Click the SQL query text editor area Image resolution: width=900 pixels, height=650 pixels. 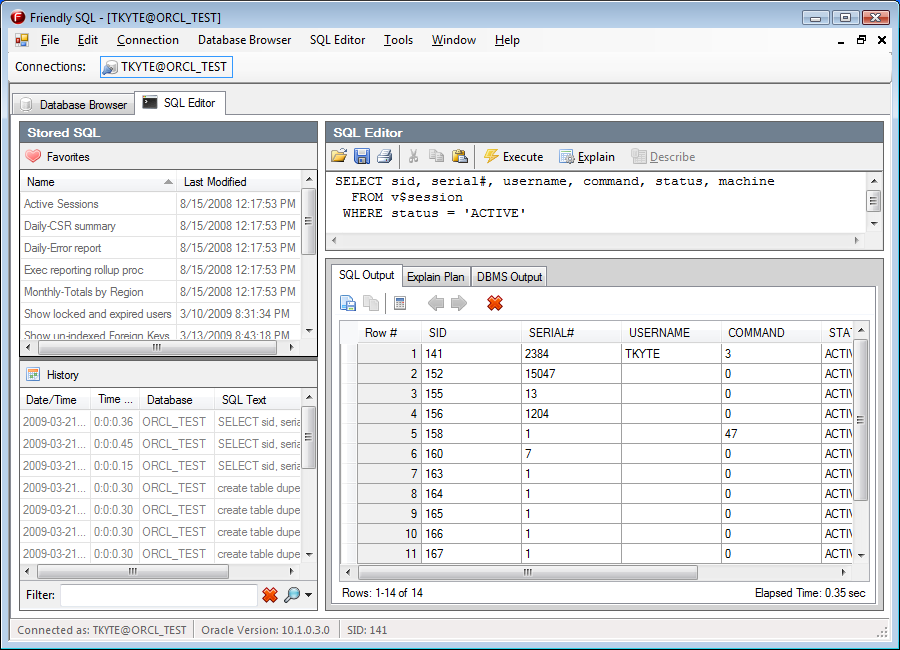click(595, 202)
